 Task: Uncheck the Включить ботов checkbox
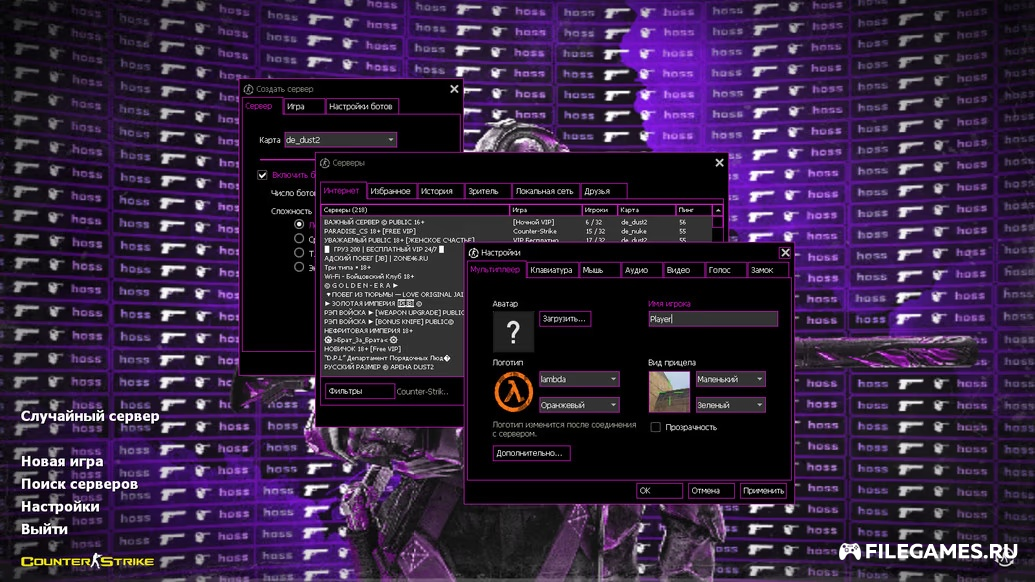tap(262, 175)
